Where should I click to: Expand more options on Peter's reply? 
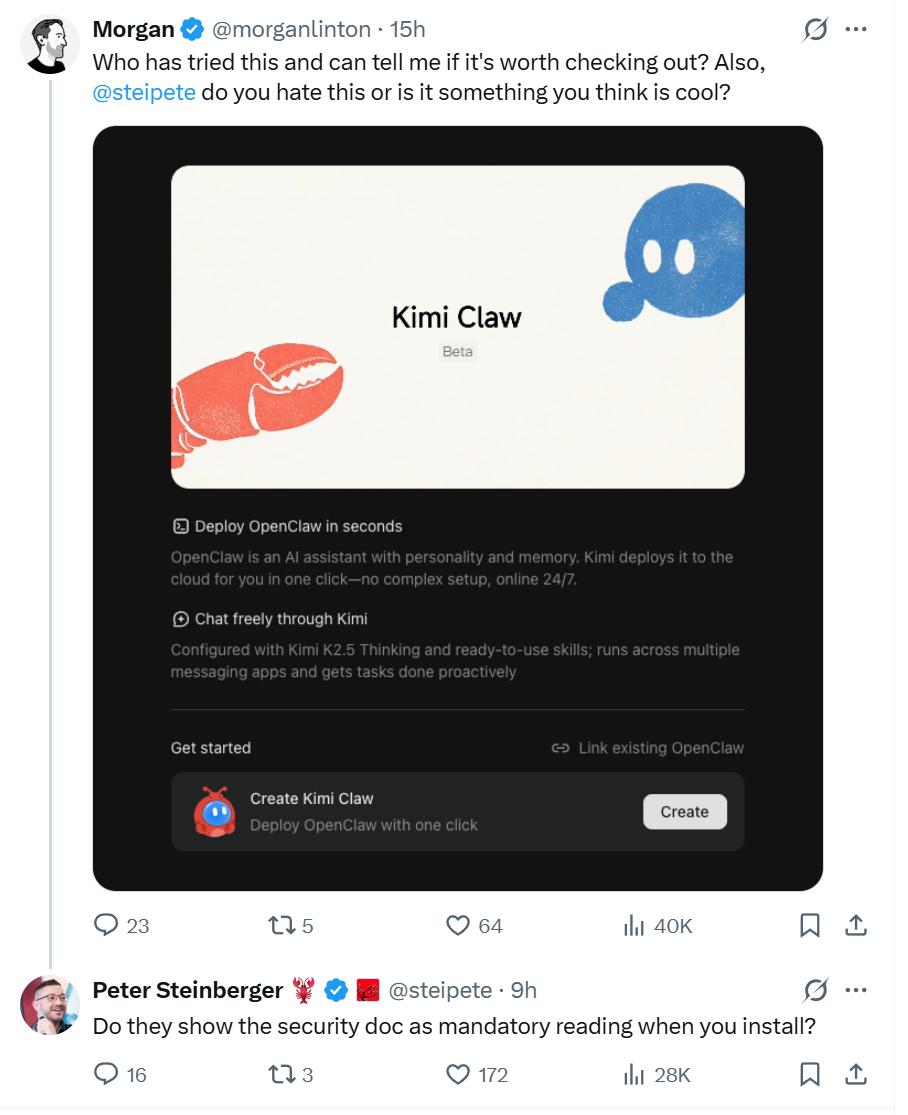[x=856, y=990]
